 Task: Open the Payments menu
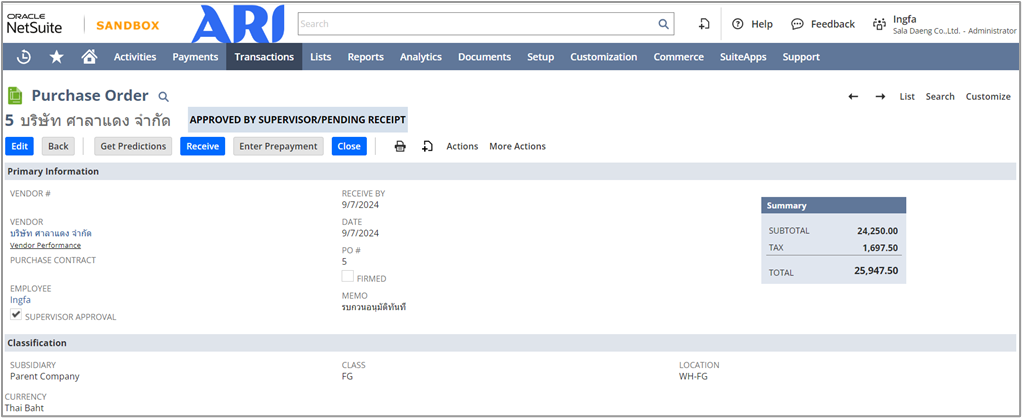(195, 57)
